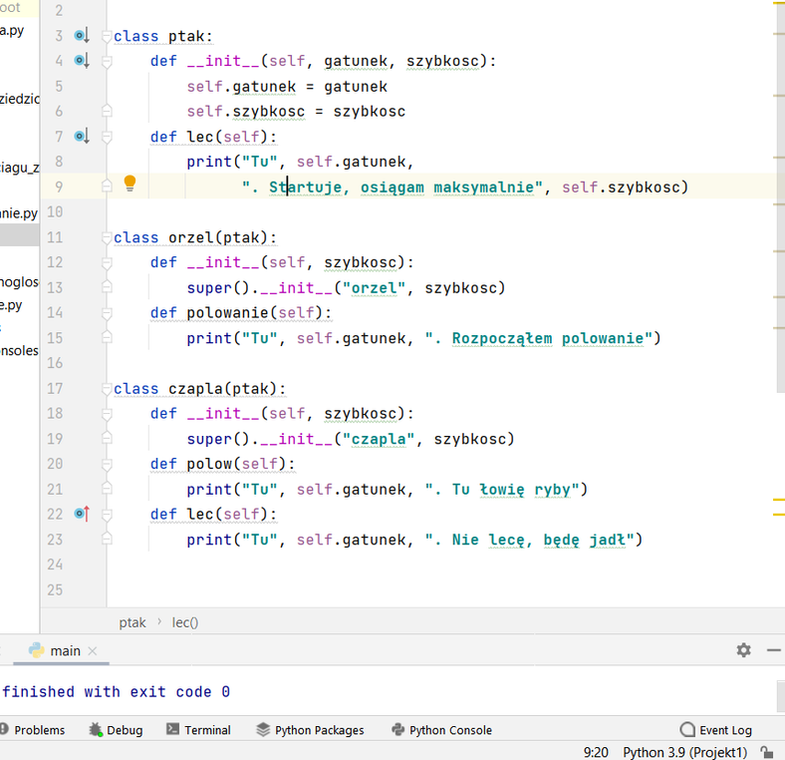Image resolution: width=785 pixels, height=760 pixels.
Task: Click the overridden method marker on line 7
Action: pyautogui.click(x=82, y=136)
